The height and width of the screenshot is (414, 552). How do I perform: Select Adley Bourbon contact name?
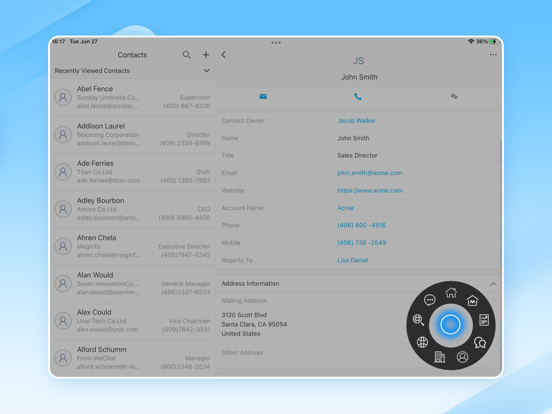(x=100, y=201)
